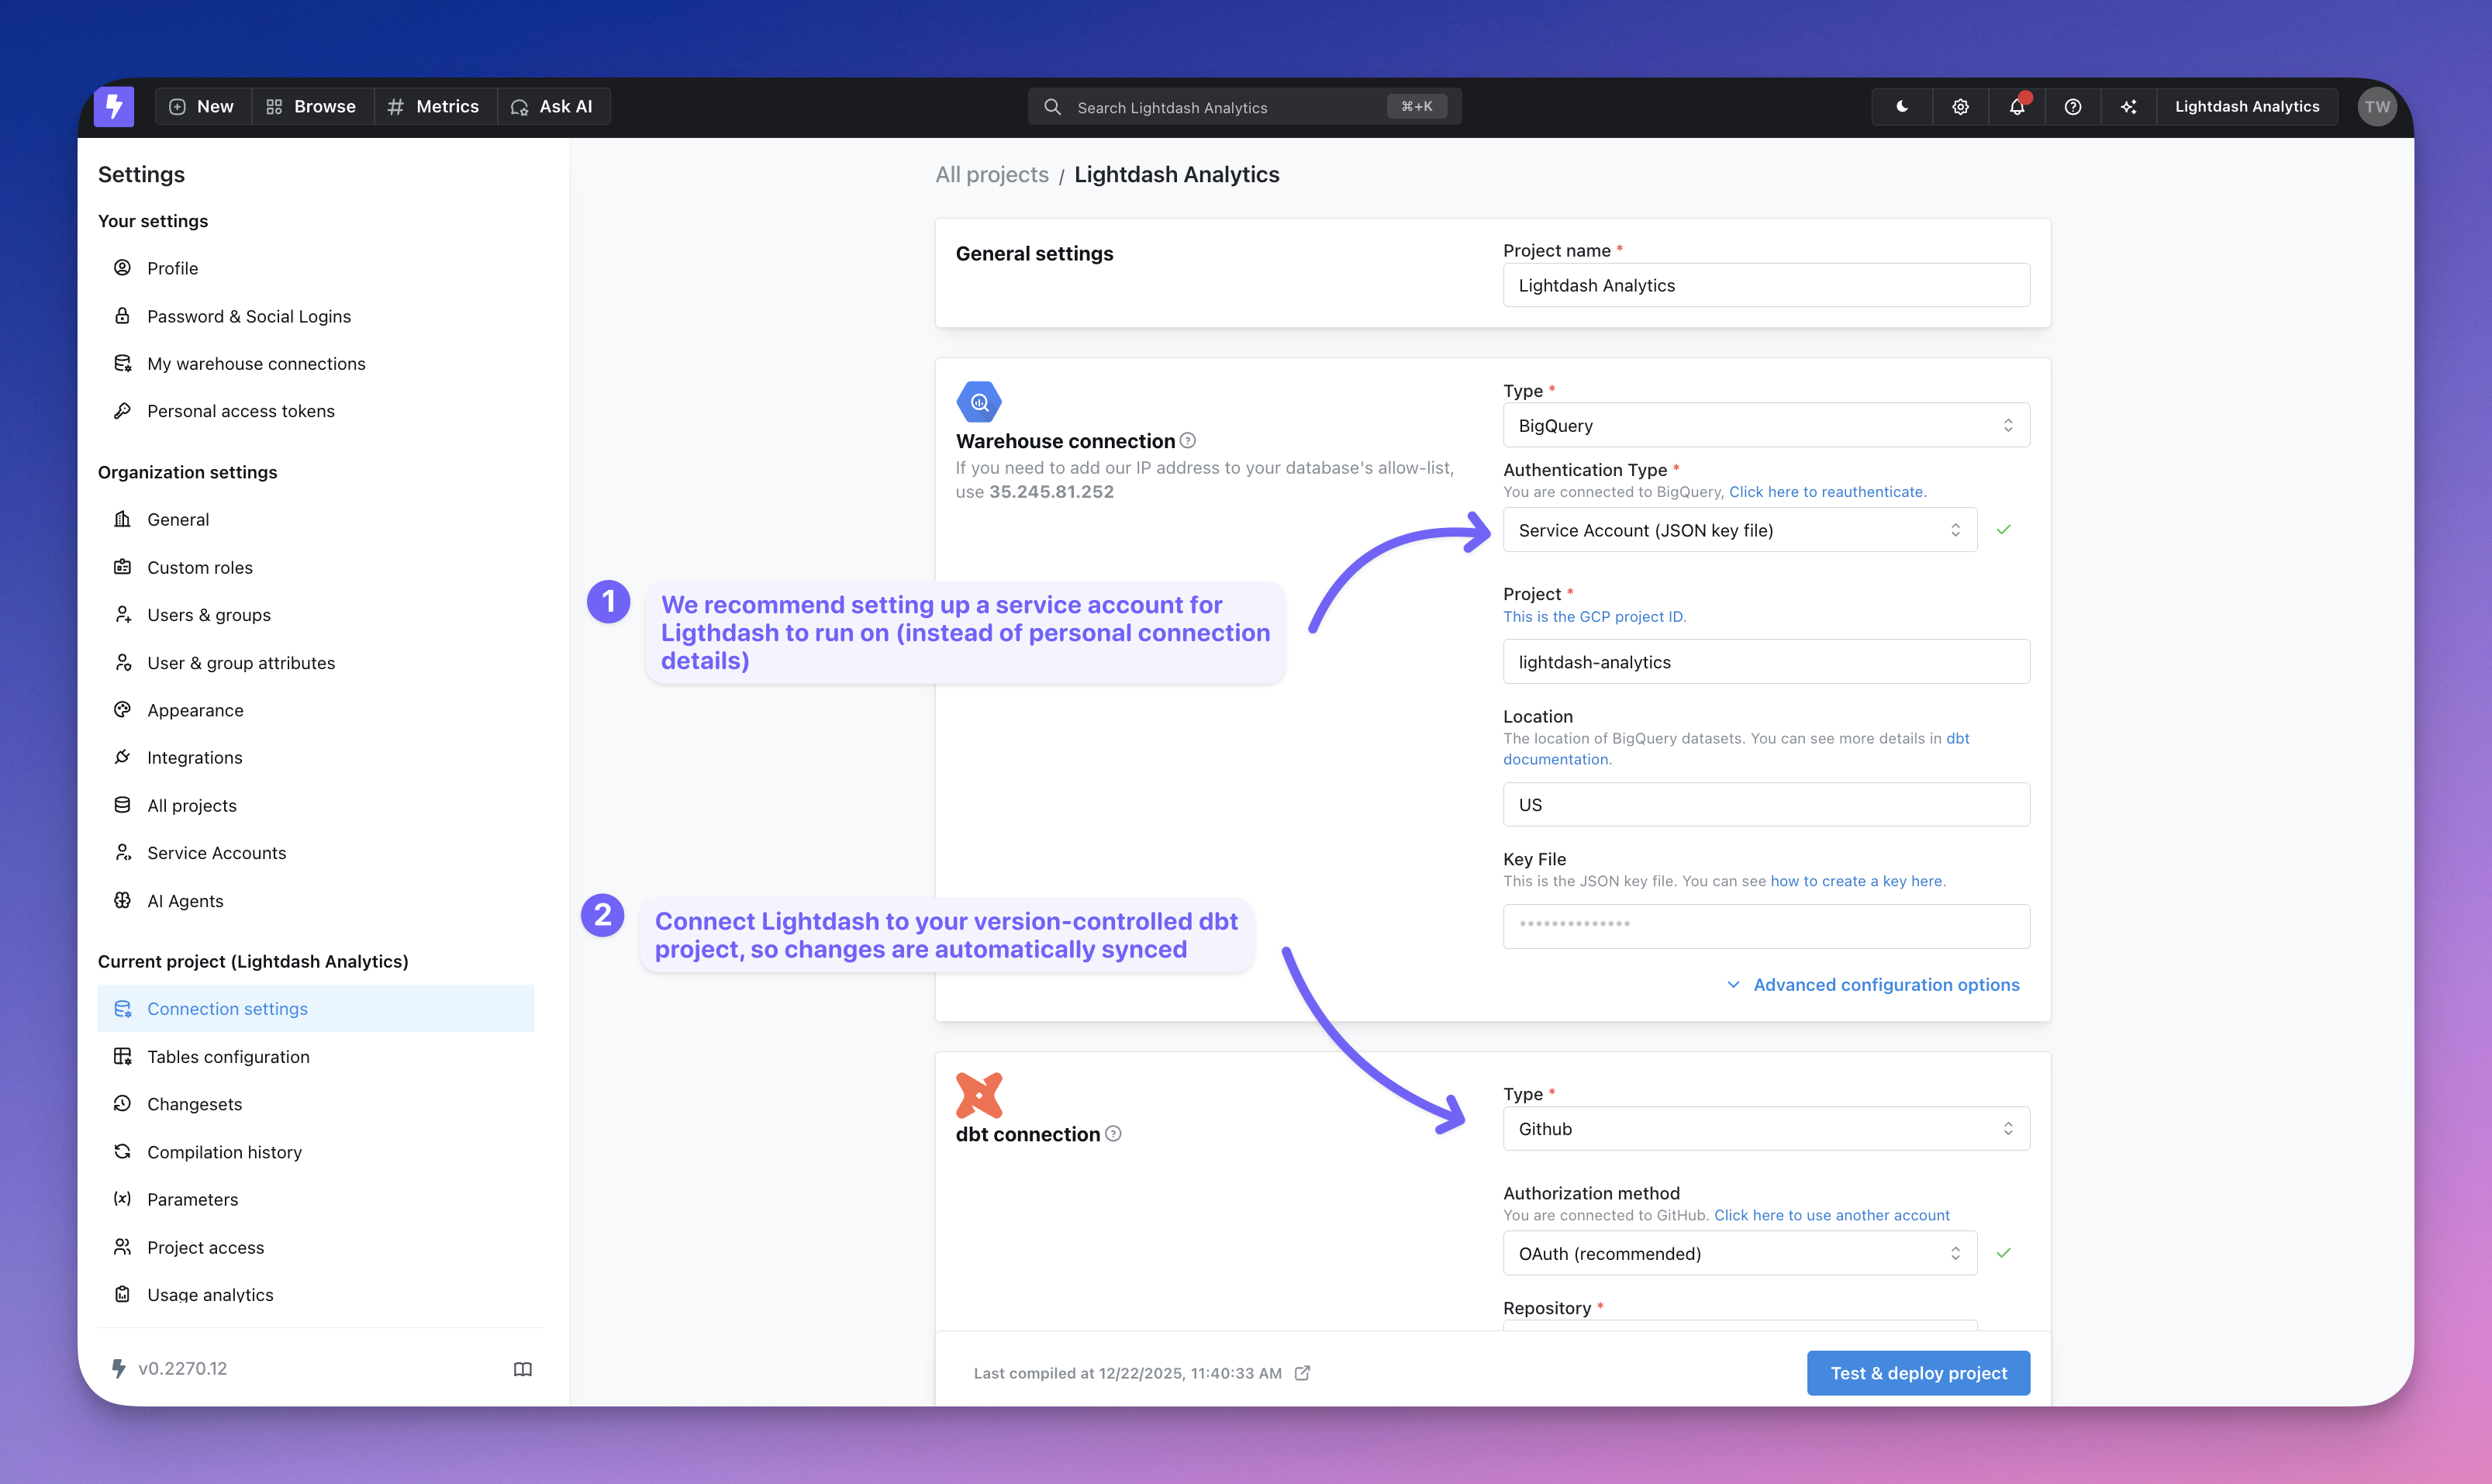Expand Advanced configuration options

[1873, 985]
